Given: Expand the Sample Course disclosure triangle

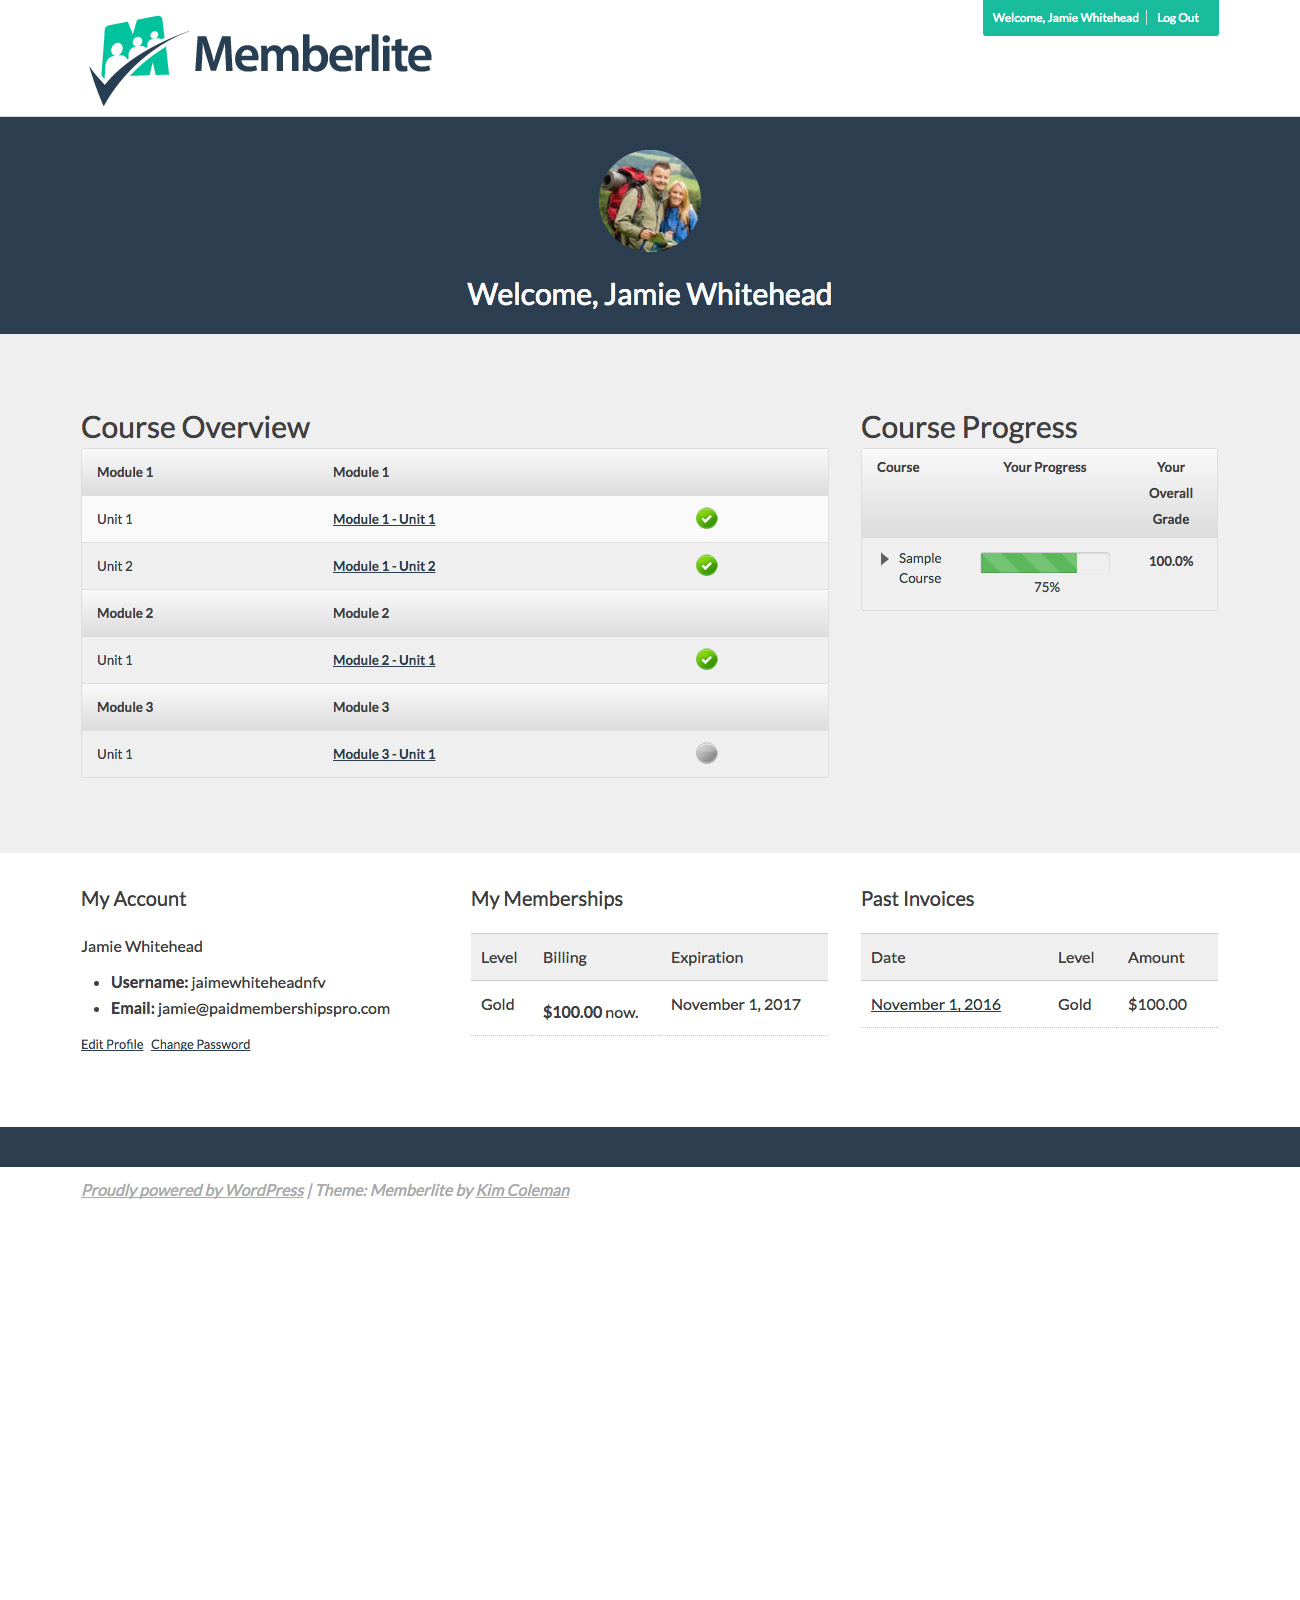Looking at the screenshot, I should point(884,559).
